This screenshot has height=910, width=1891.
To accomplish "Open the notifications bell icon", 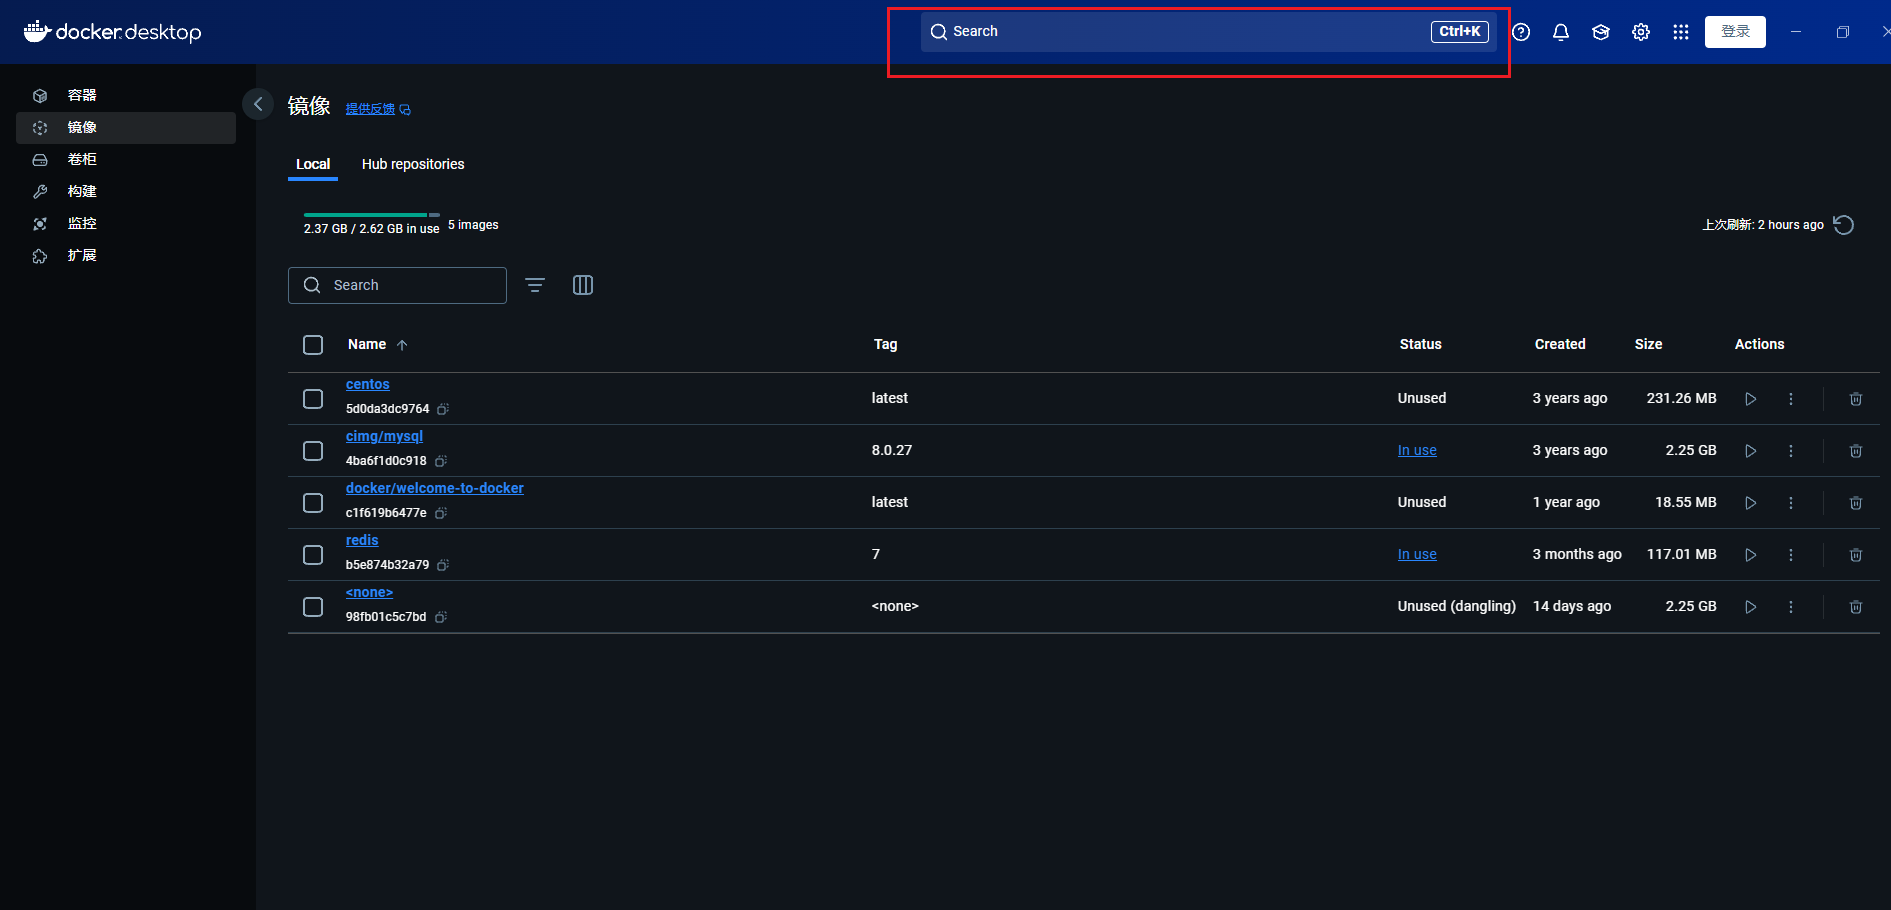I will click(x=1561, y=32).
